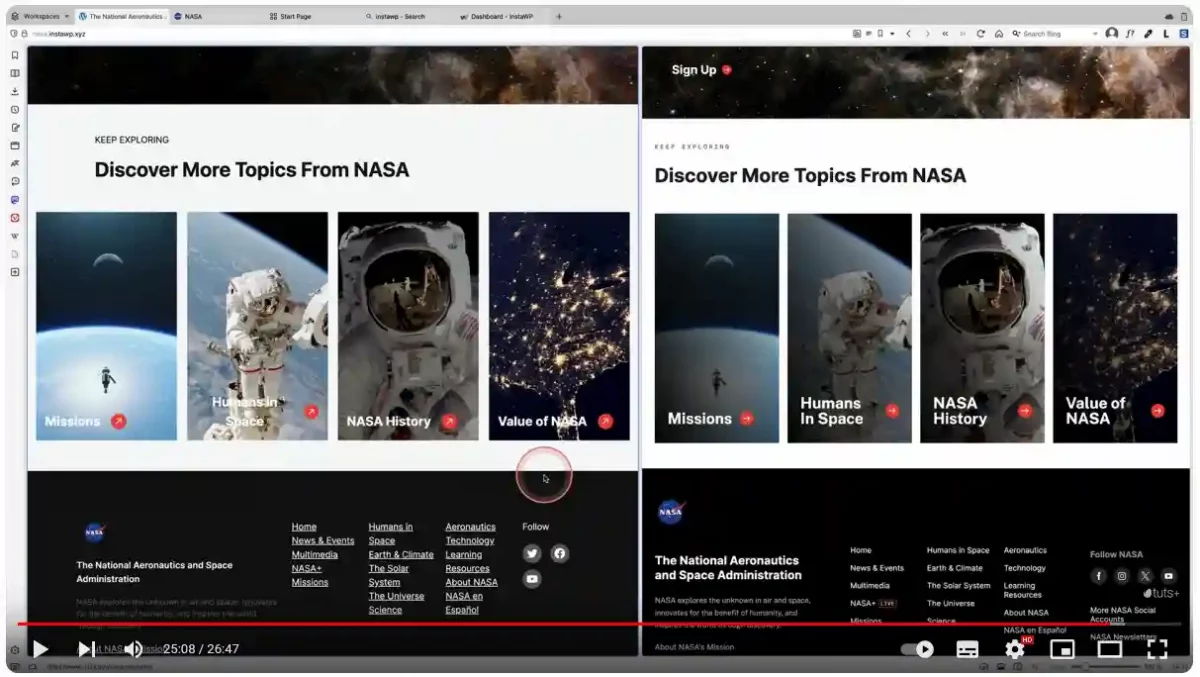
Task: Click the Facebook icon in the NASA footer
Action: [x=560, y=553]
